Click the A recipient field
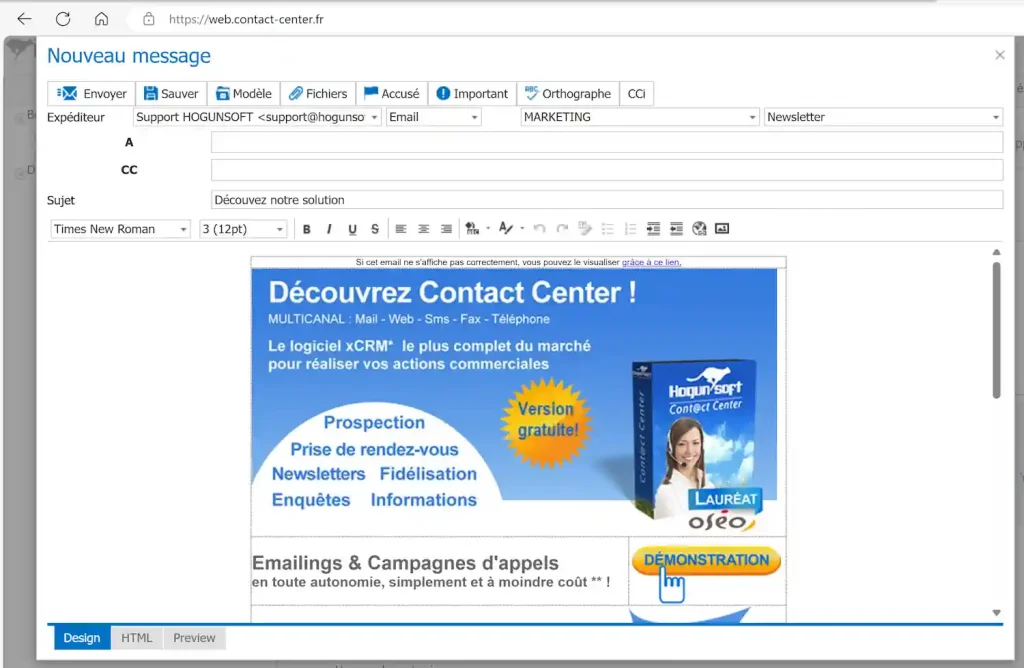The height and width of the screenshot is (668, 1024). point(607,142)
